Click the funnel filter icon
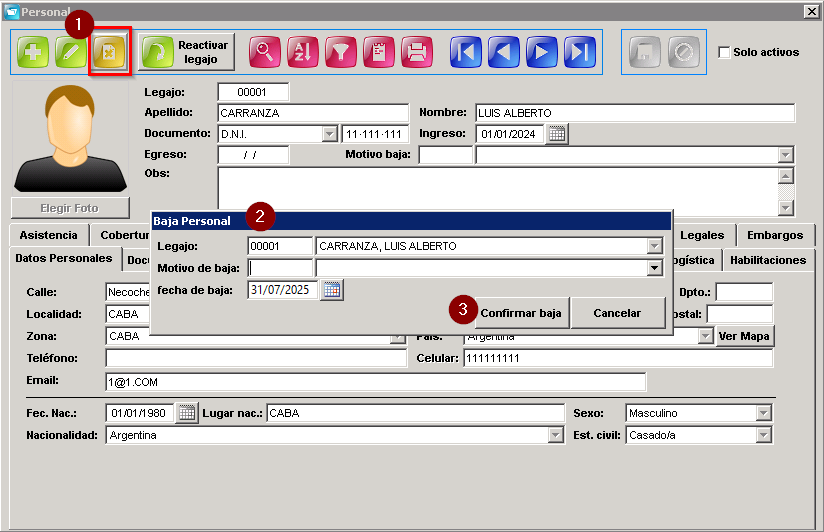This screenshot has height=532, width=824. click(341, 52)
